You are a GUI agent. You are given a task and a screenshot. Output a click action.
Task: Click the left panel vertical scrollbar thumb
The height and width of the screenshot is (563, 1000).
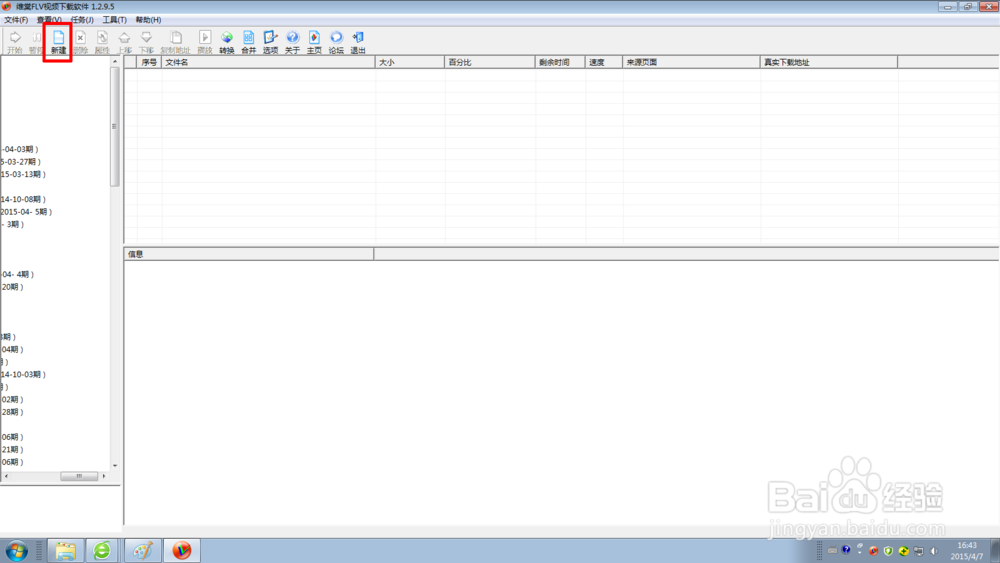pyautogui.click(x=115, y=126)
